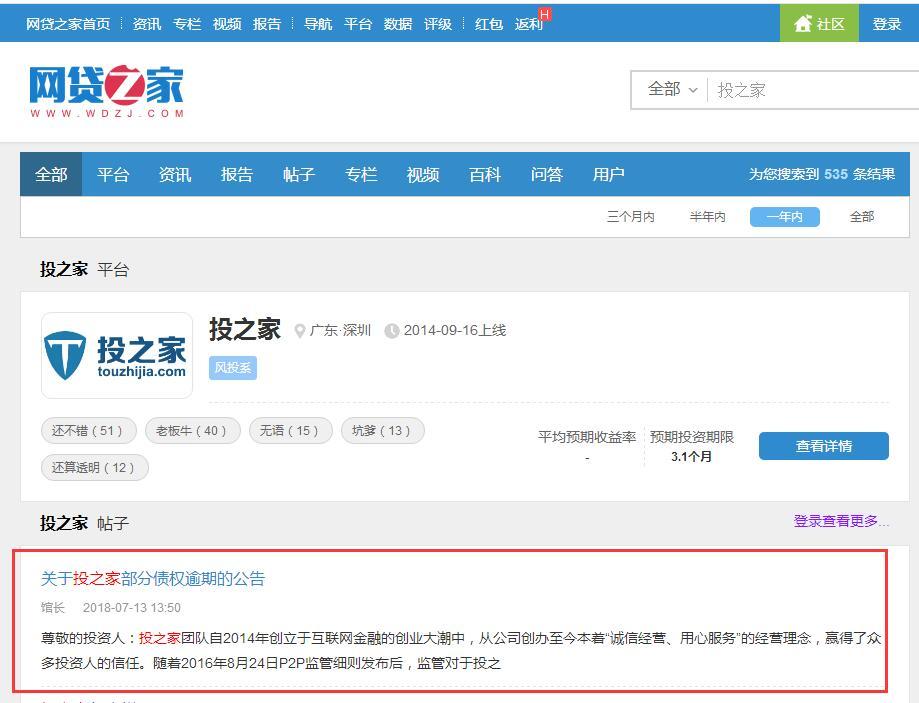The width and height of the screenshot is (919, 703).
Task: Open 资讯 in the top navigation bar
Action: click(x=147, y=24)
